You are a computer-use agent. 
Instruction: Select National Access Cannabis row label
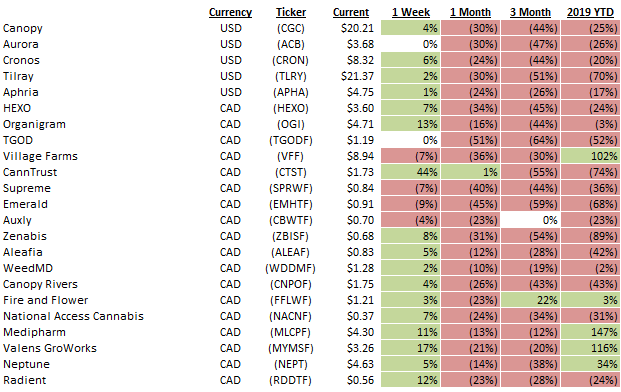pyautogui.click(x=73, y=316)
